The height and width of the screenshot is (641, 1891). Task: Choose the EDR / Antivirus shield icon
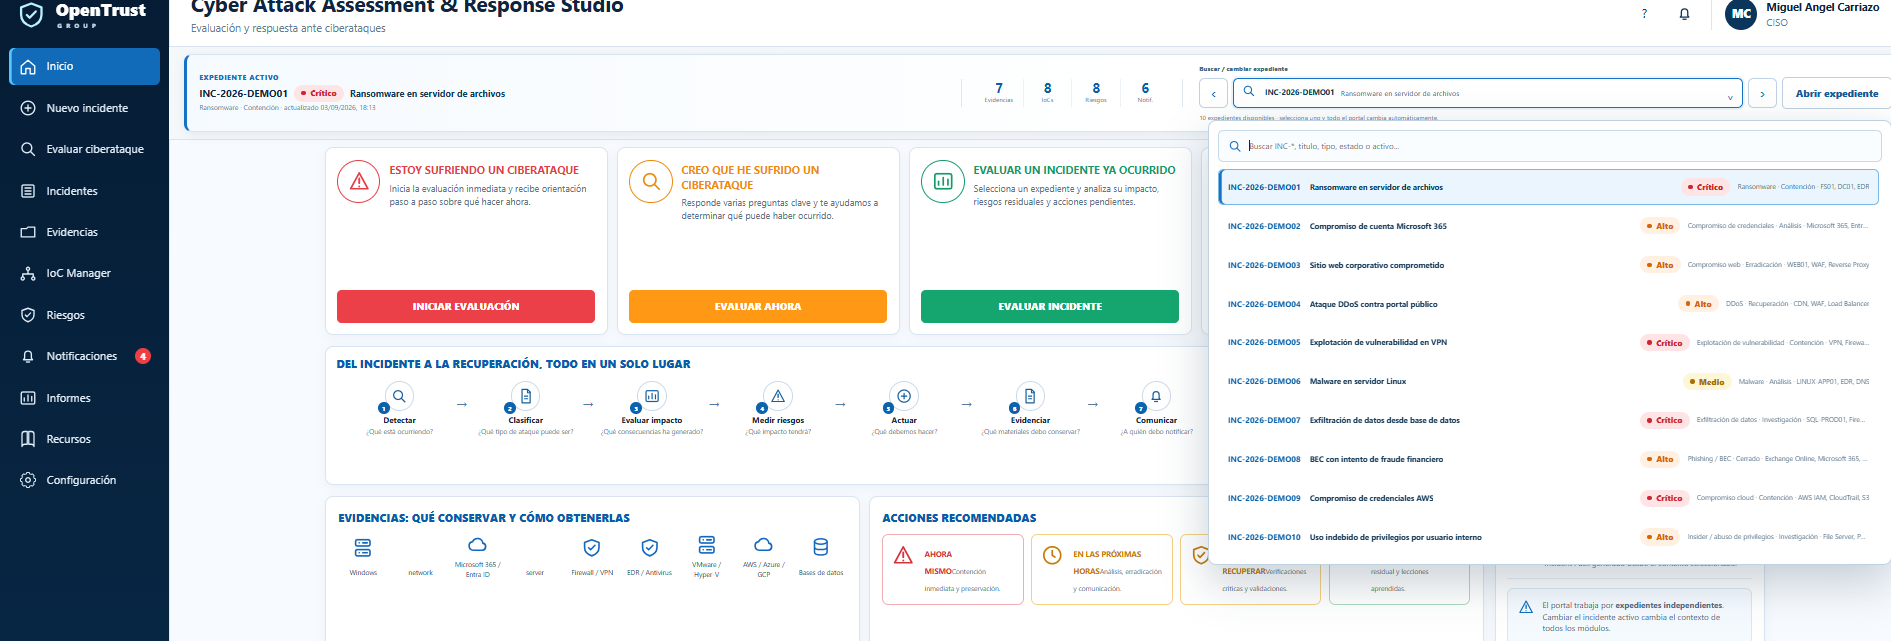(650, 547)
